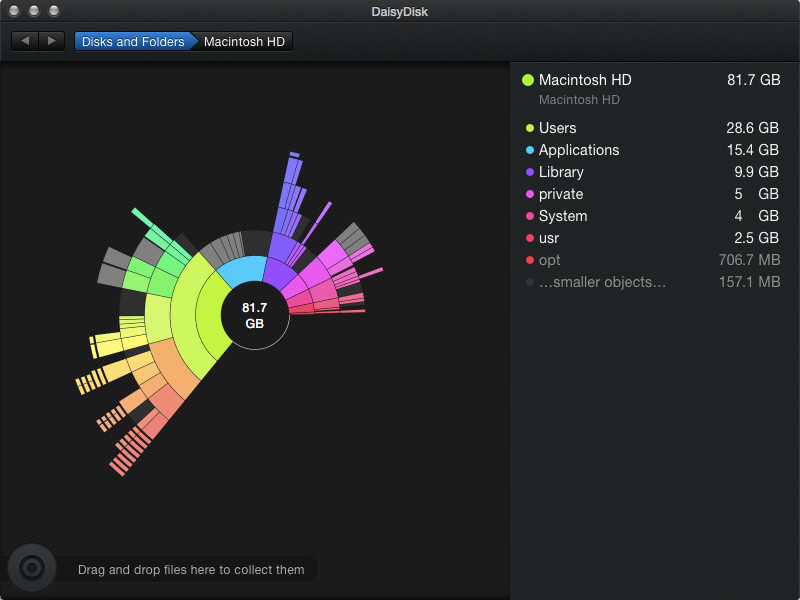Click the large green Macintosh HD dot
Image resolution: width=800 pixels, height=600 pixels.
point(528,80)
